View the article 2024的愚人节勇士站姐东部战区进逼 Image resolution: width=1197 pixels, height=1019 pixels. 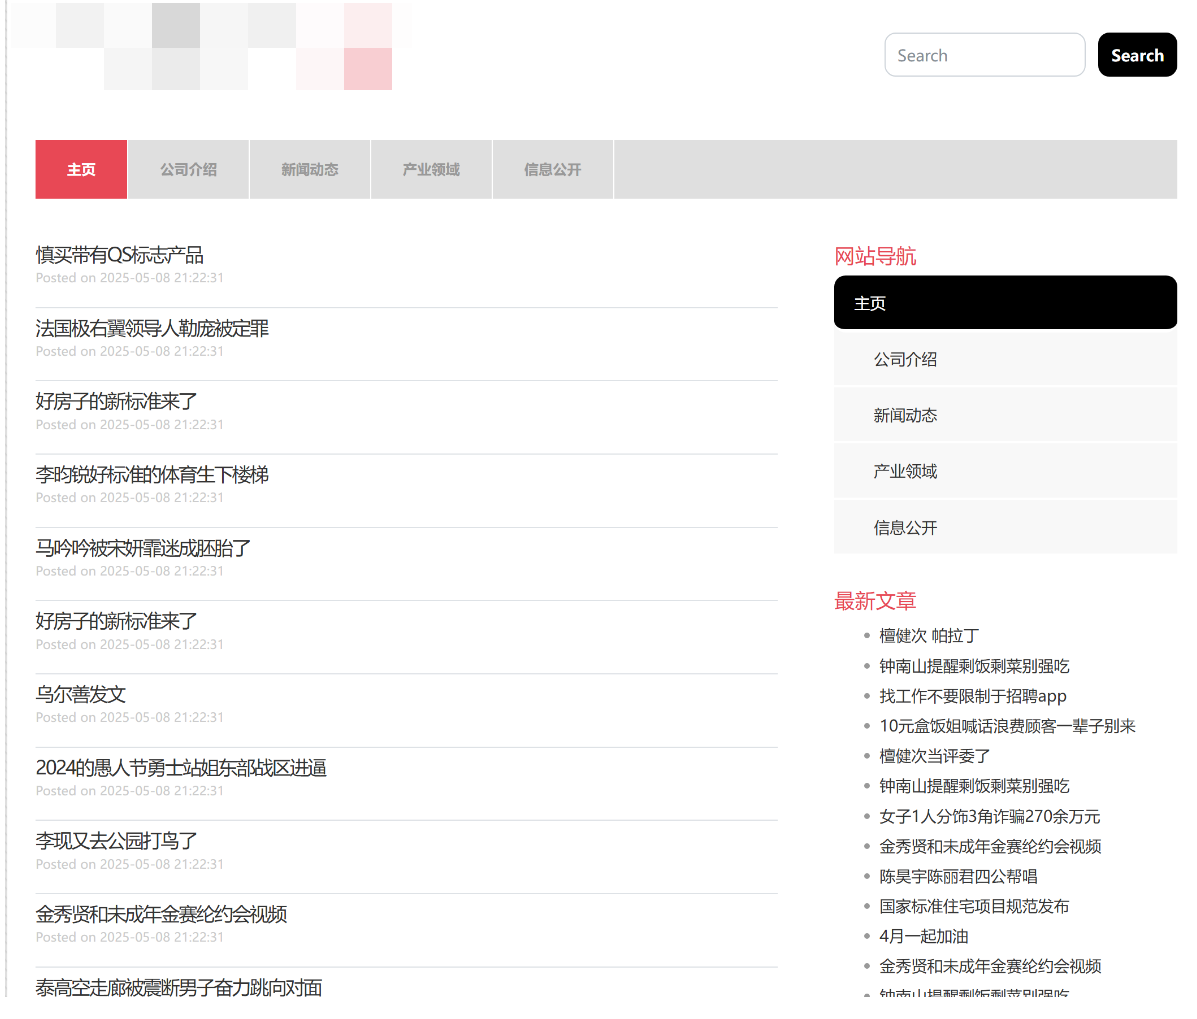pos(181,768)
